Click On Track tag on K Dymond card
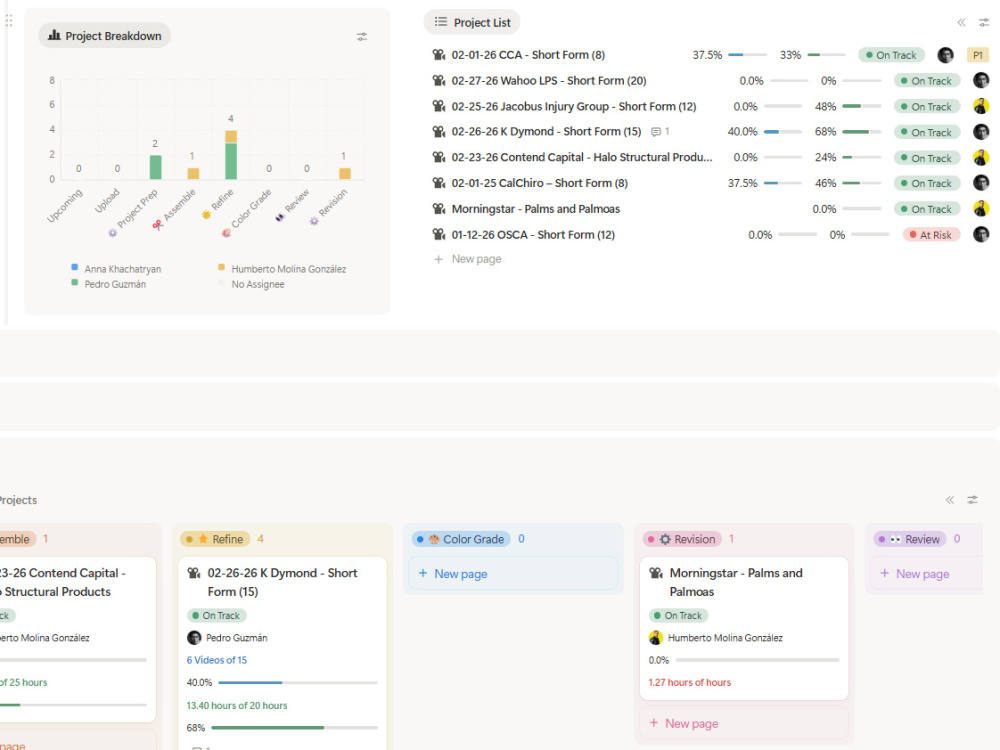 (217, 615)
